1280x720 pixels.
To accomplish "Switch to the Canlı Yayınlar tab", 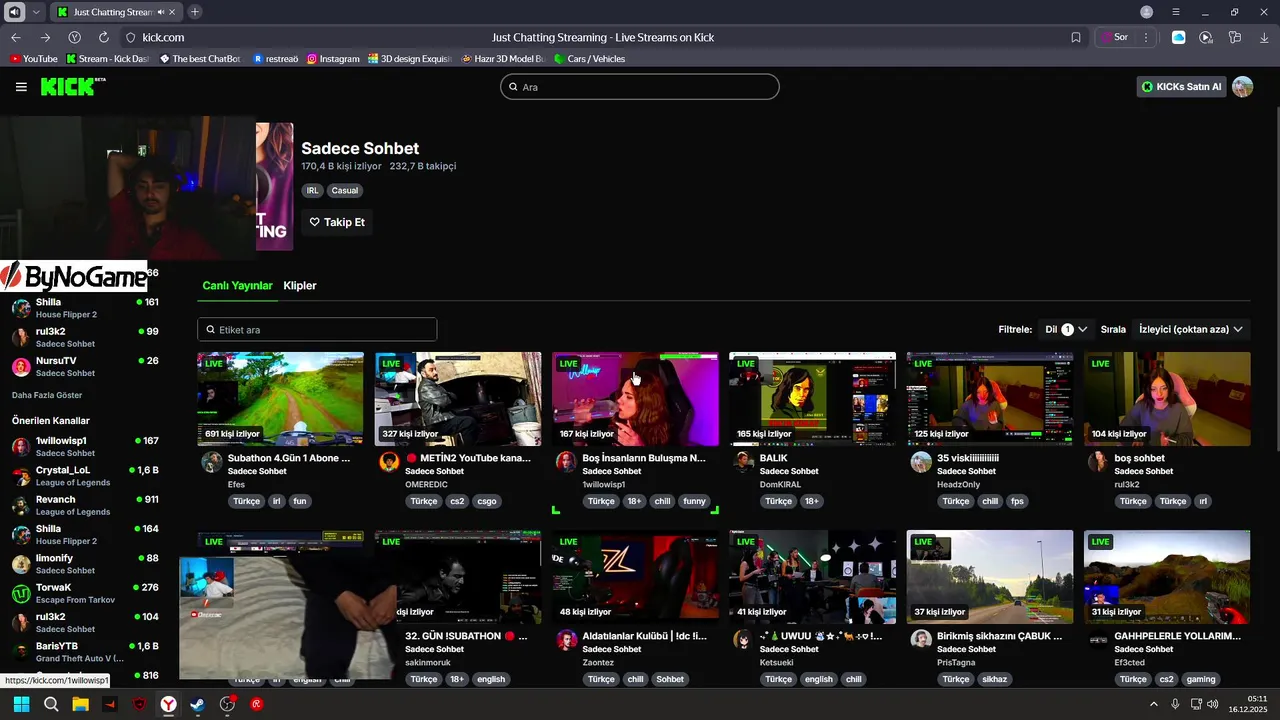I will 237,286.
